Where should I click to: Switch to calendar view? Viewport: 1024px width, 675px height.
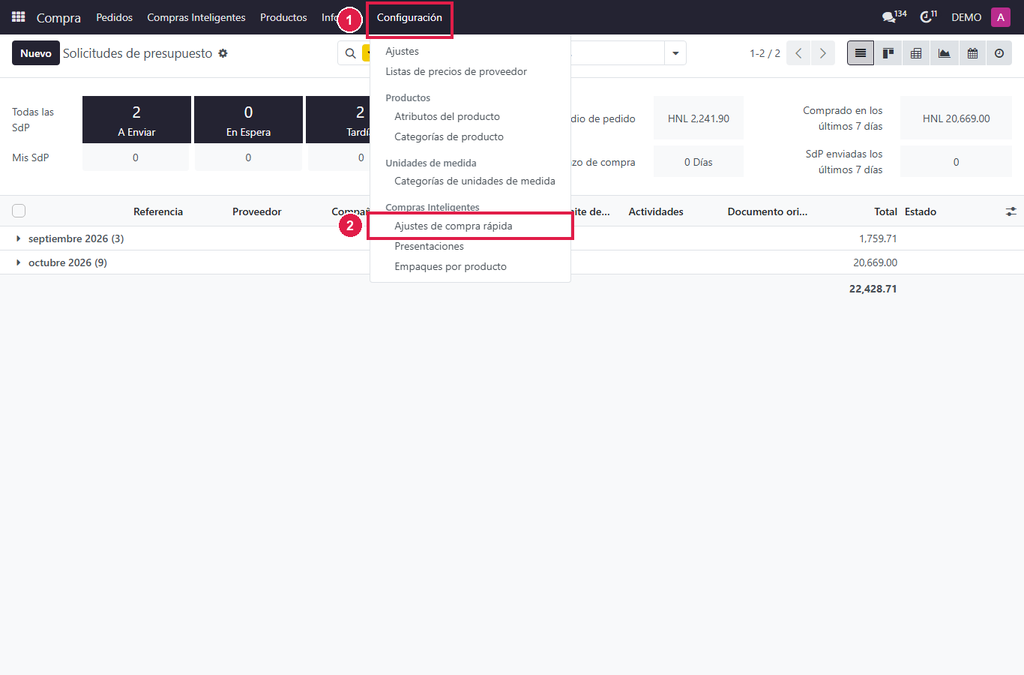(x=972, y=54)
